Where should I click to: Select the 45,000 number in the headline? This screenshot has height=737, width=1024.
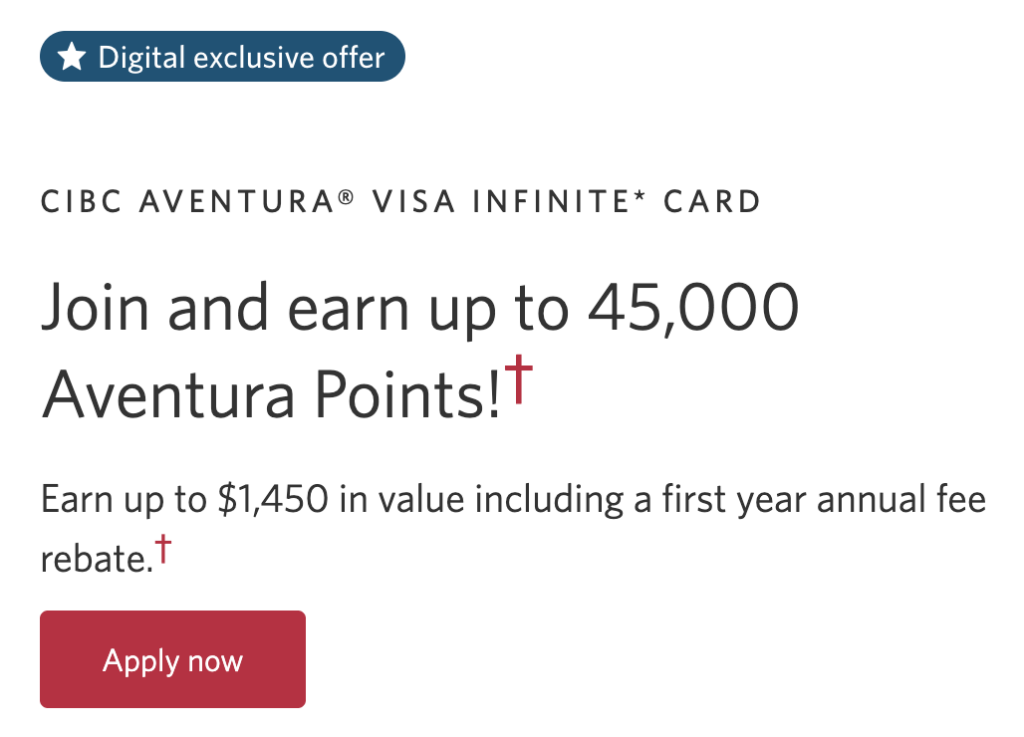(694, 308)
